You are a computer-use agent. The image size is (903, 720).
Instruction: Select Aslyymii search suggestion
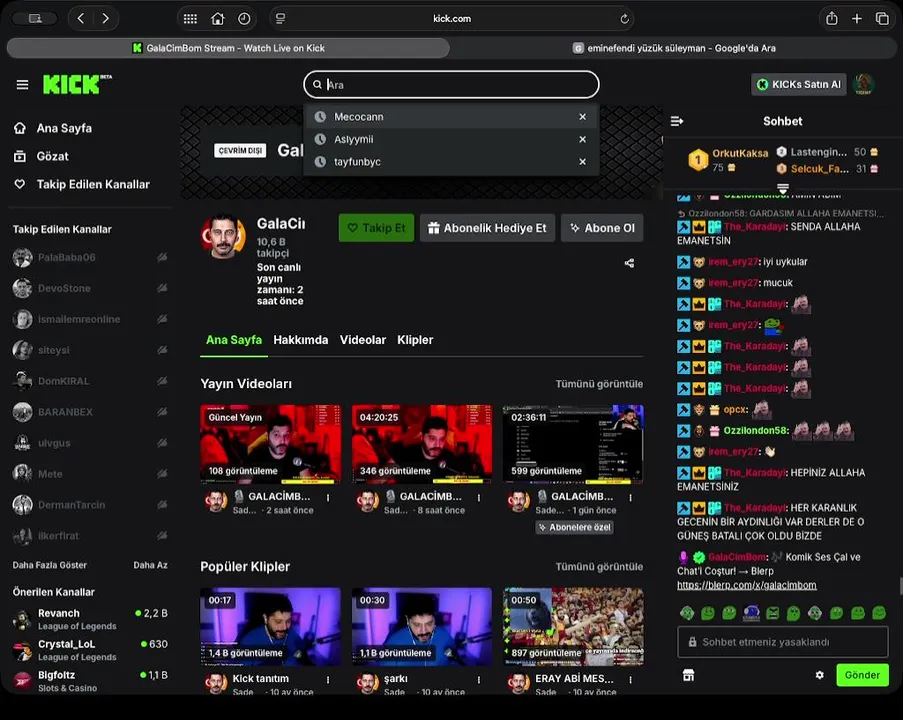pyautogui.click(x=452, y=139)
